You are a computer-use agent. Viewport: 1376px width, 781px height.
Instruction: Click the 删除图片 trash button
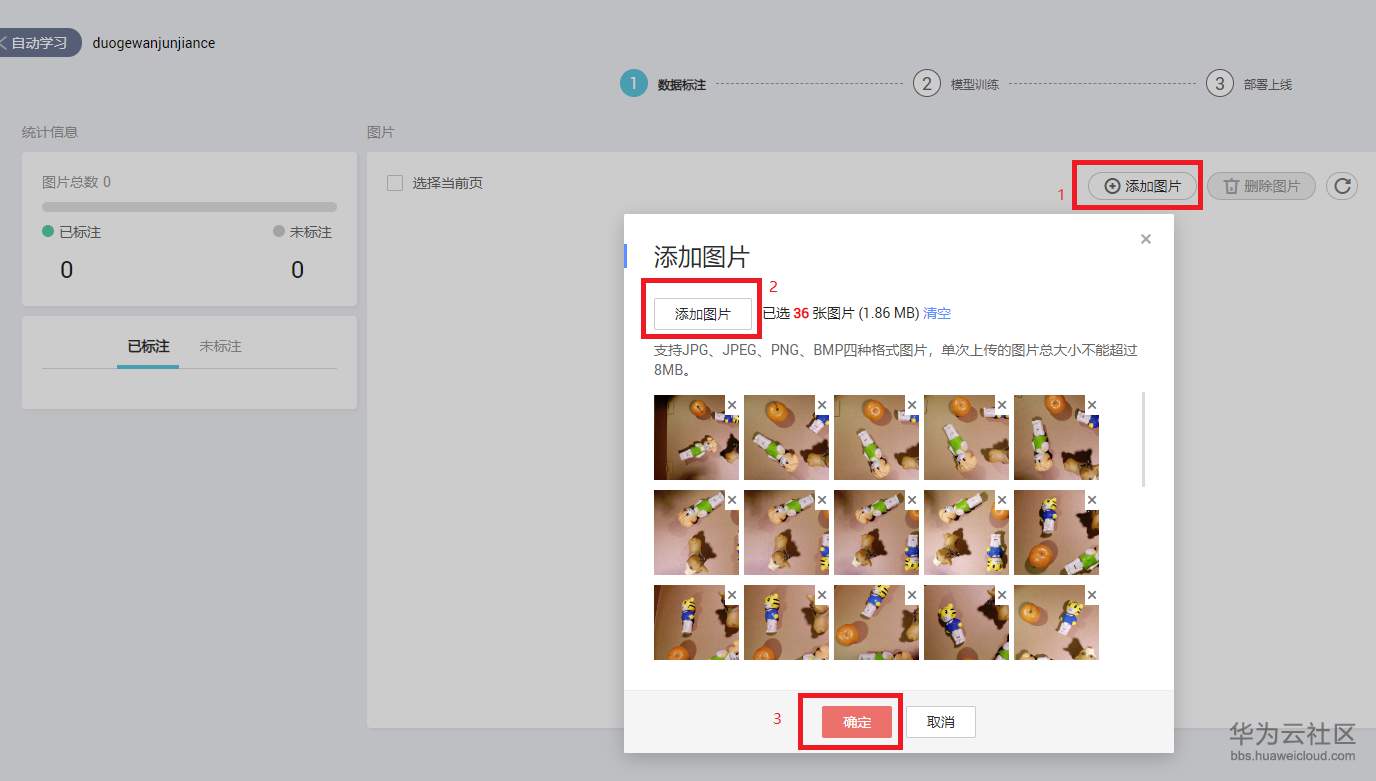[x=1261, y=186]
